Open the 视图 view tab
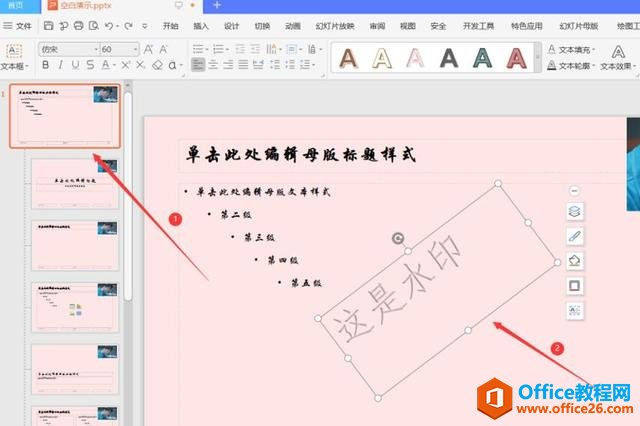 [408, 26]
